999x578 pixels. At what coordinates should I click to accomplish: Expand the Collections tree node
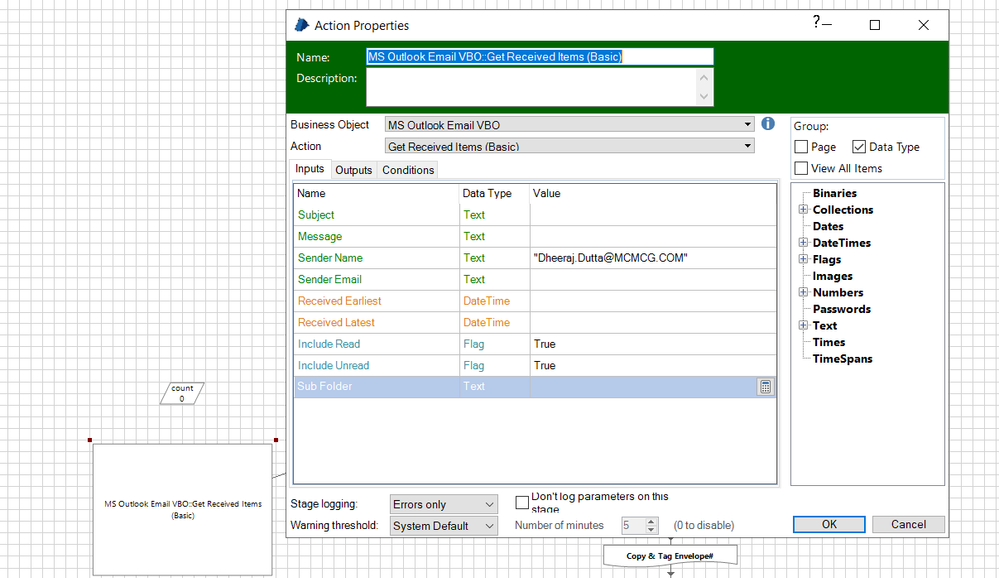803,210
